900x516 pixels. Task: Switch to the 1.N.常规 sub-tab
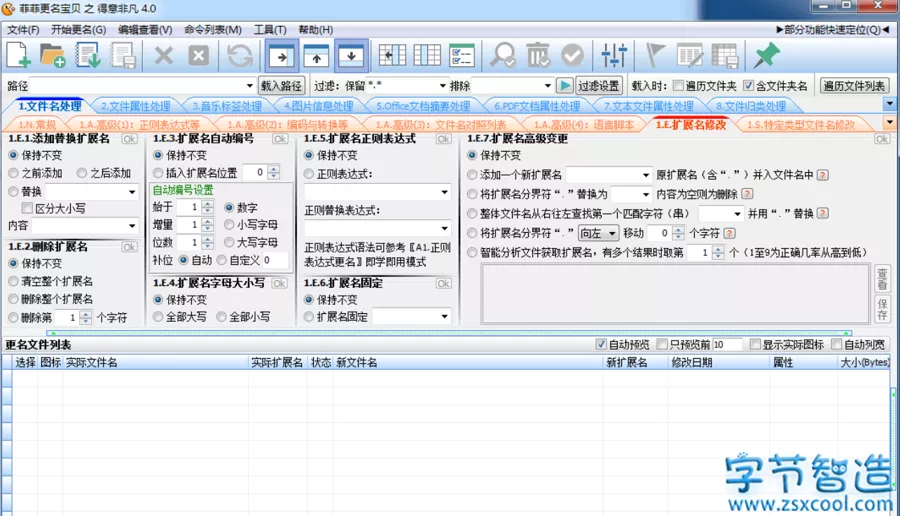click(37, 125)
